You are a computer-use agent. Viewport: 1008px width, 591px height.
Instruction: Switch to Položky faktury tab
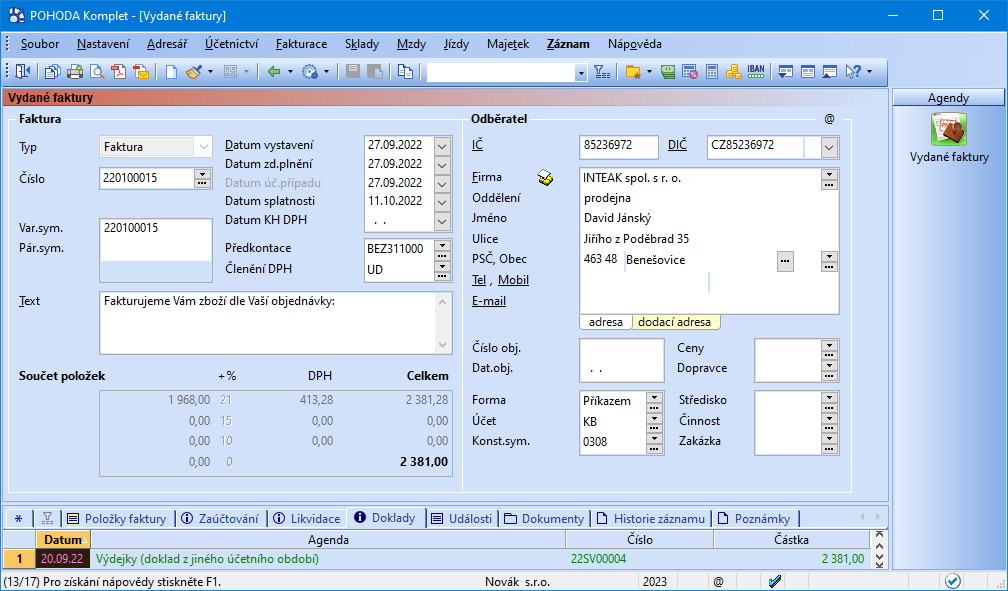(x=118, y=518)
